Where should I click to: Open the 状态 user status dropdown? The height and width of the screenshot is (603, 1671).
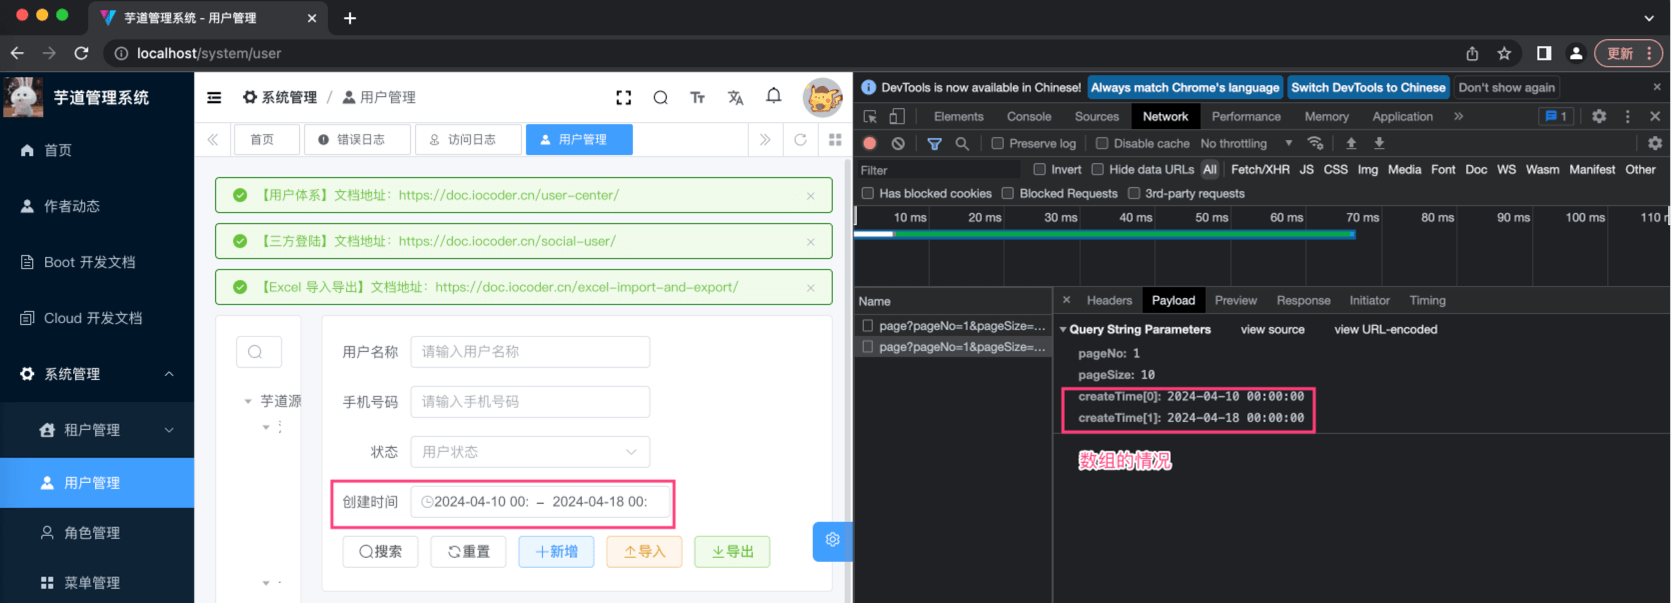pyautogui.click(x=530, y=452)
